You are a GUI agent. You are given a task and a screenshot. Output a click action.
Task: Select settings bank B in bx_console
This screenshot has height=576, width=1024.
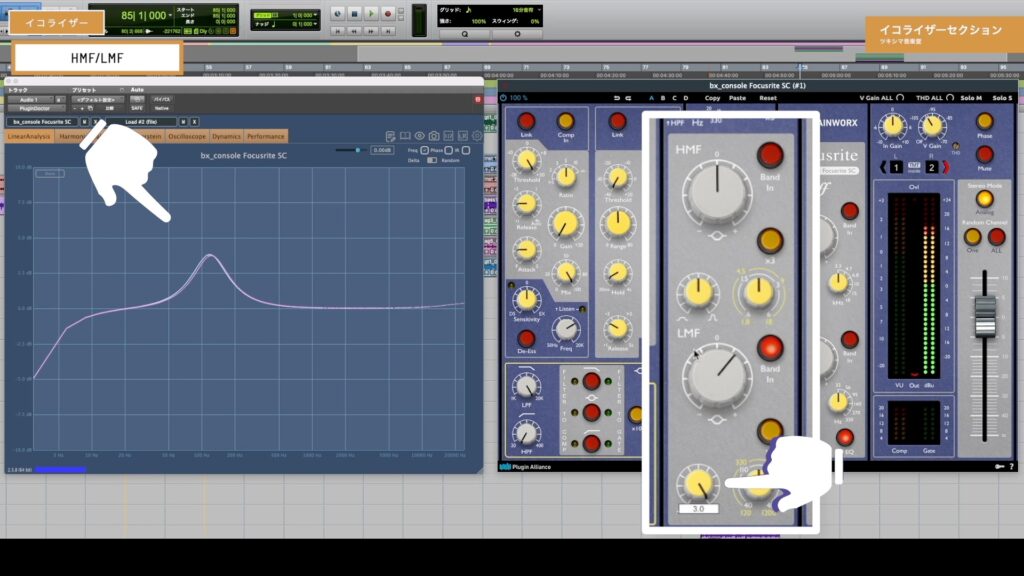tap(663, 98)
